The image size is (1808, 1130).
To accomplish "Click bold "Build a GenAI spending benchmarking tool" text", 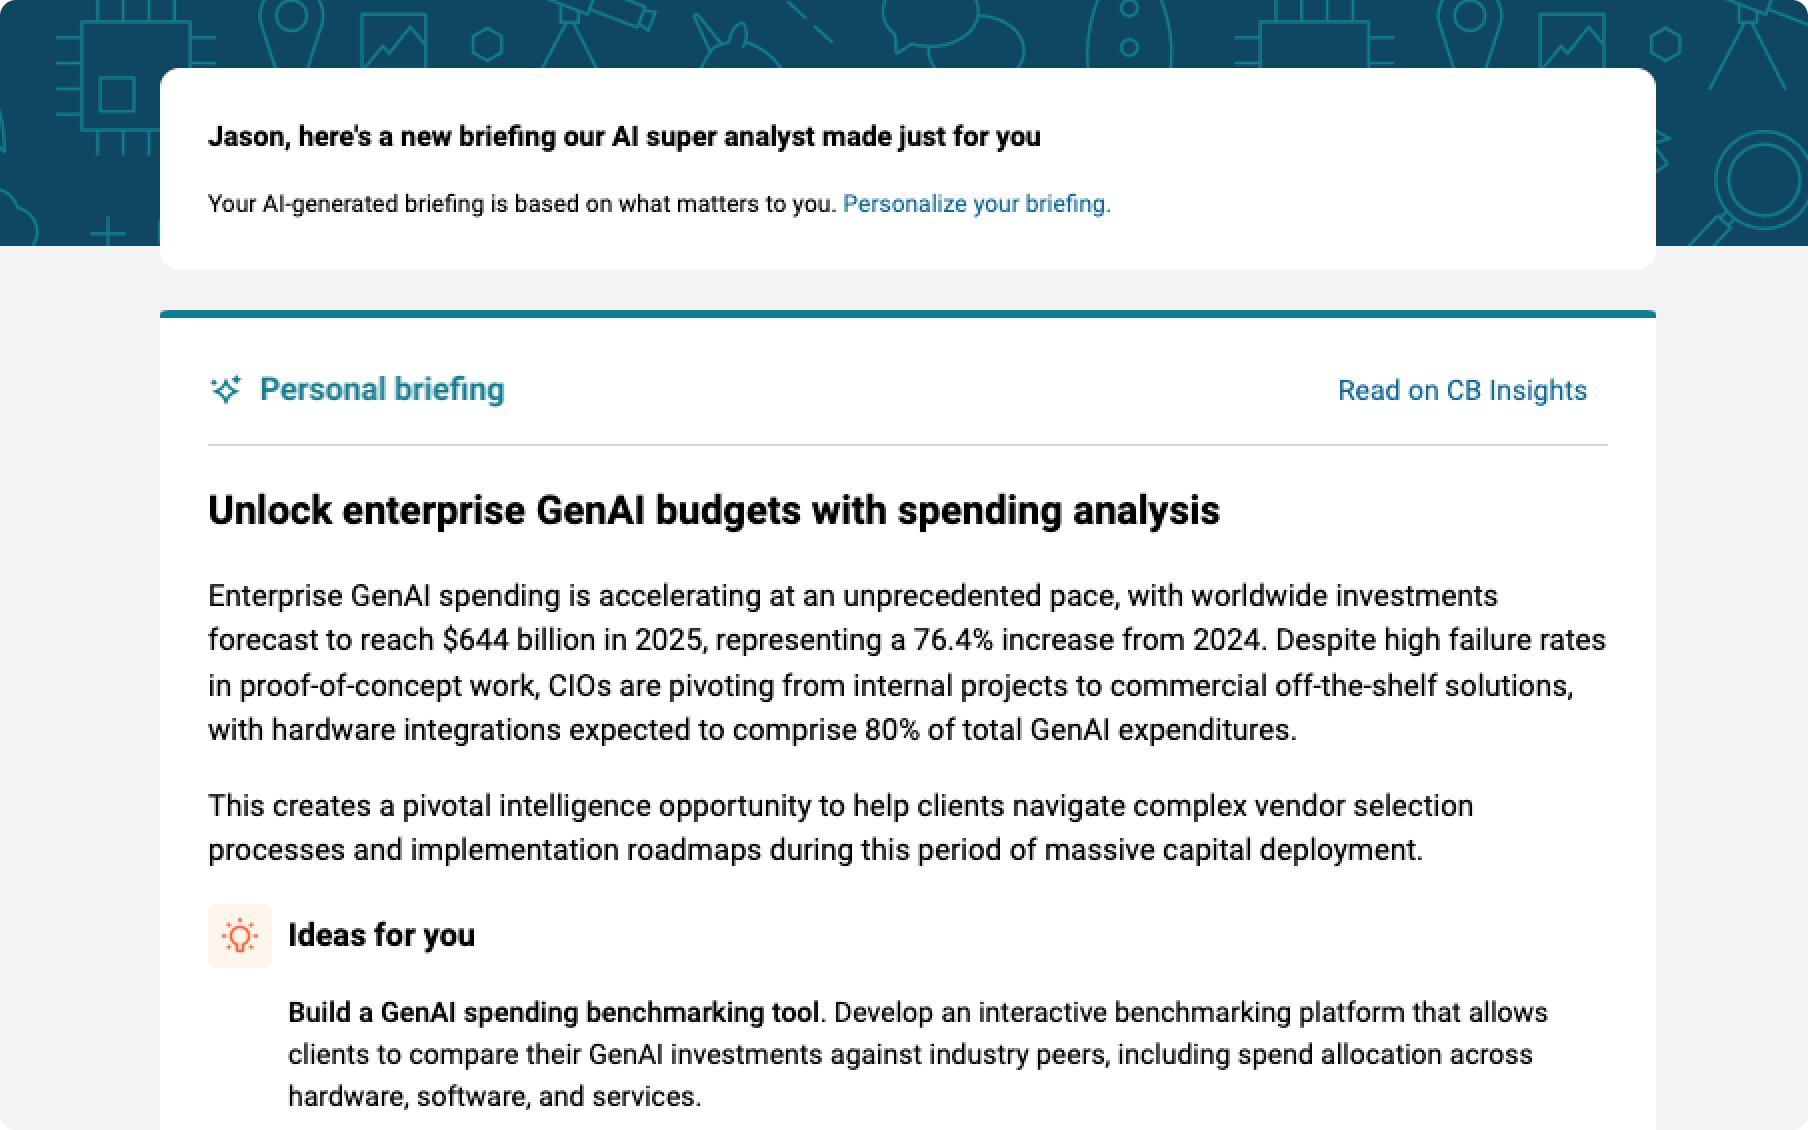I will [553, 1012].
